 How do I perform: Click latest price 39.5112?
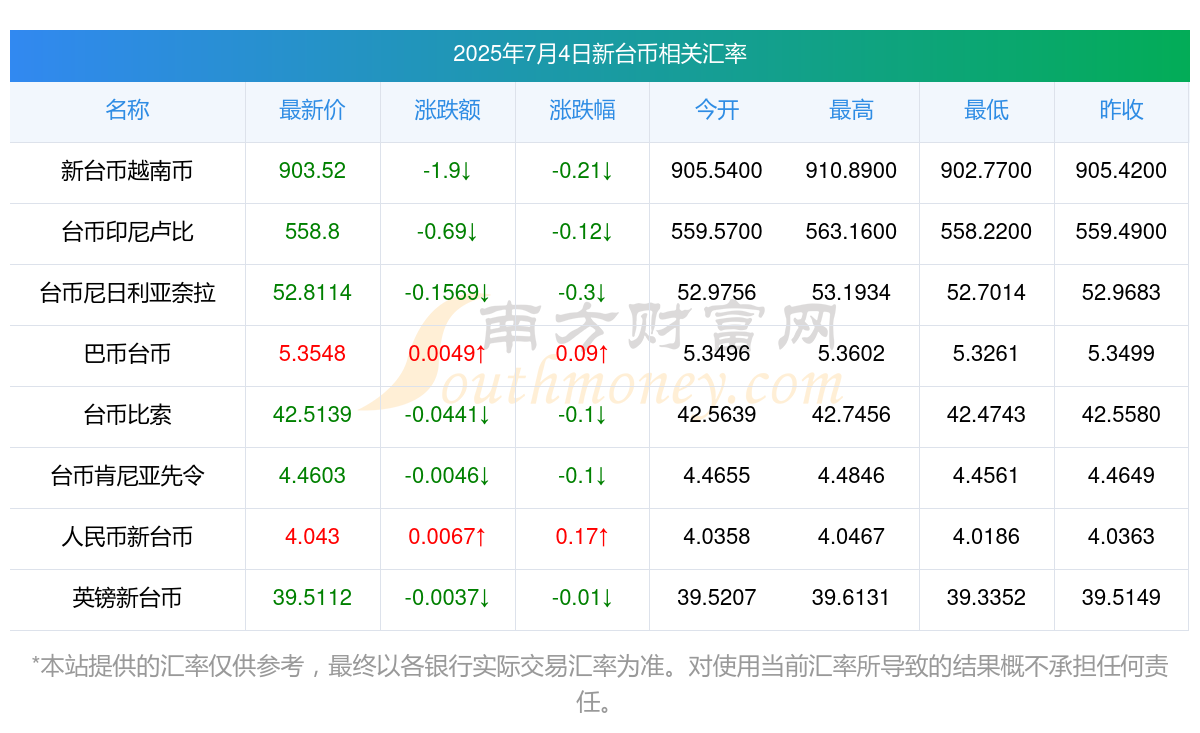coord(312,598)
